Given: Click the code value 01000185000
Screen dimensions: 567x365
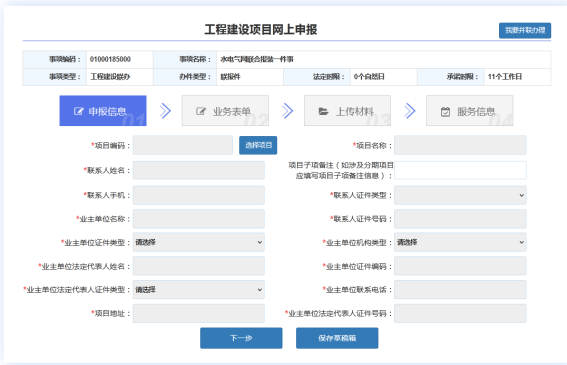Looking at the screenshot, I should point(110,59).
